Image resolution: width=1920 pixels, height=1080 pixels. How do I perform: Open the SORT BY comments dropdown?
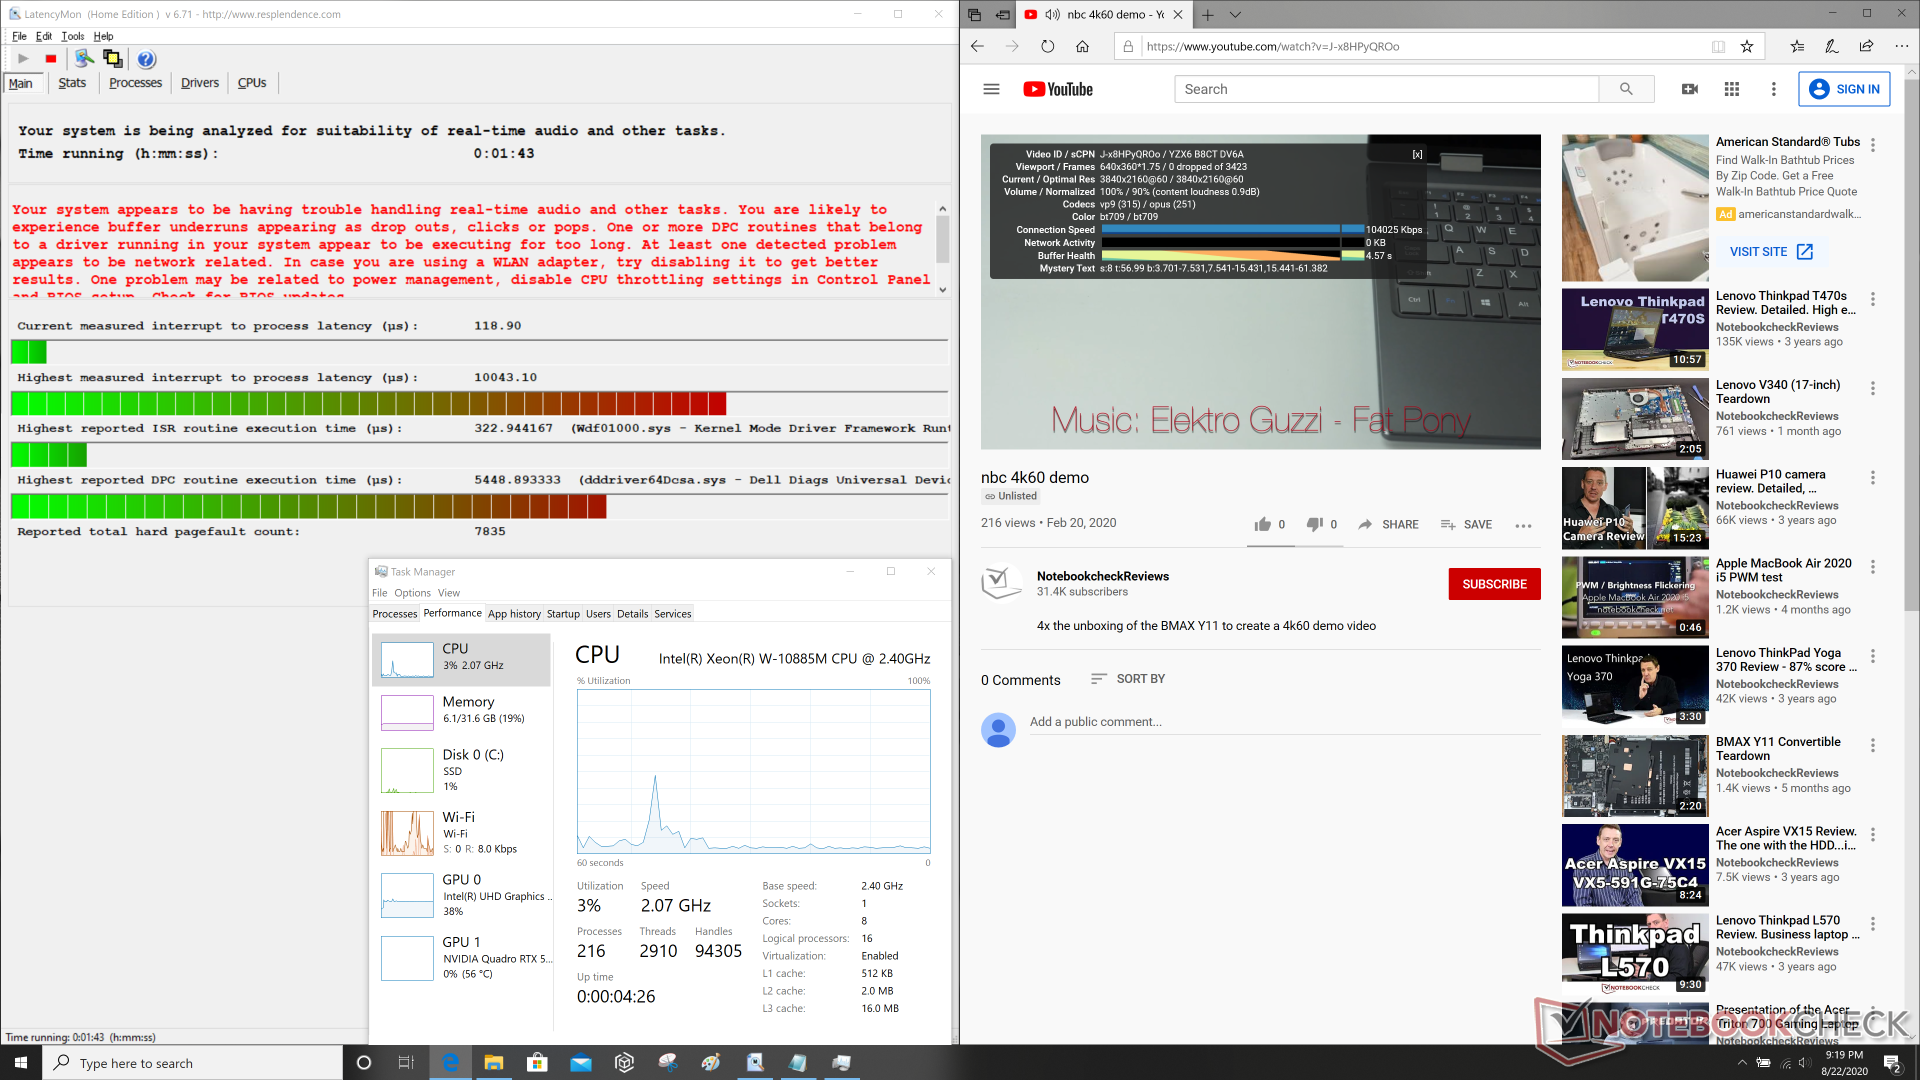[1128, 679]
